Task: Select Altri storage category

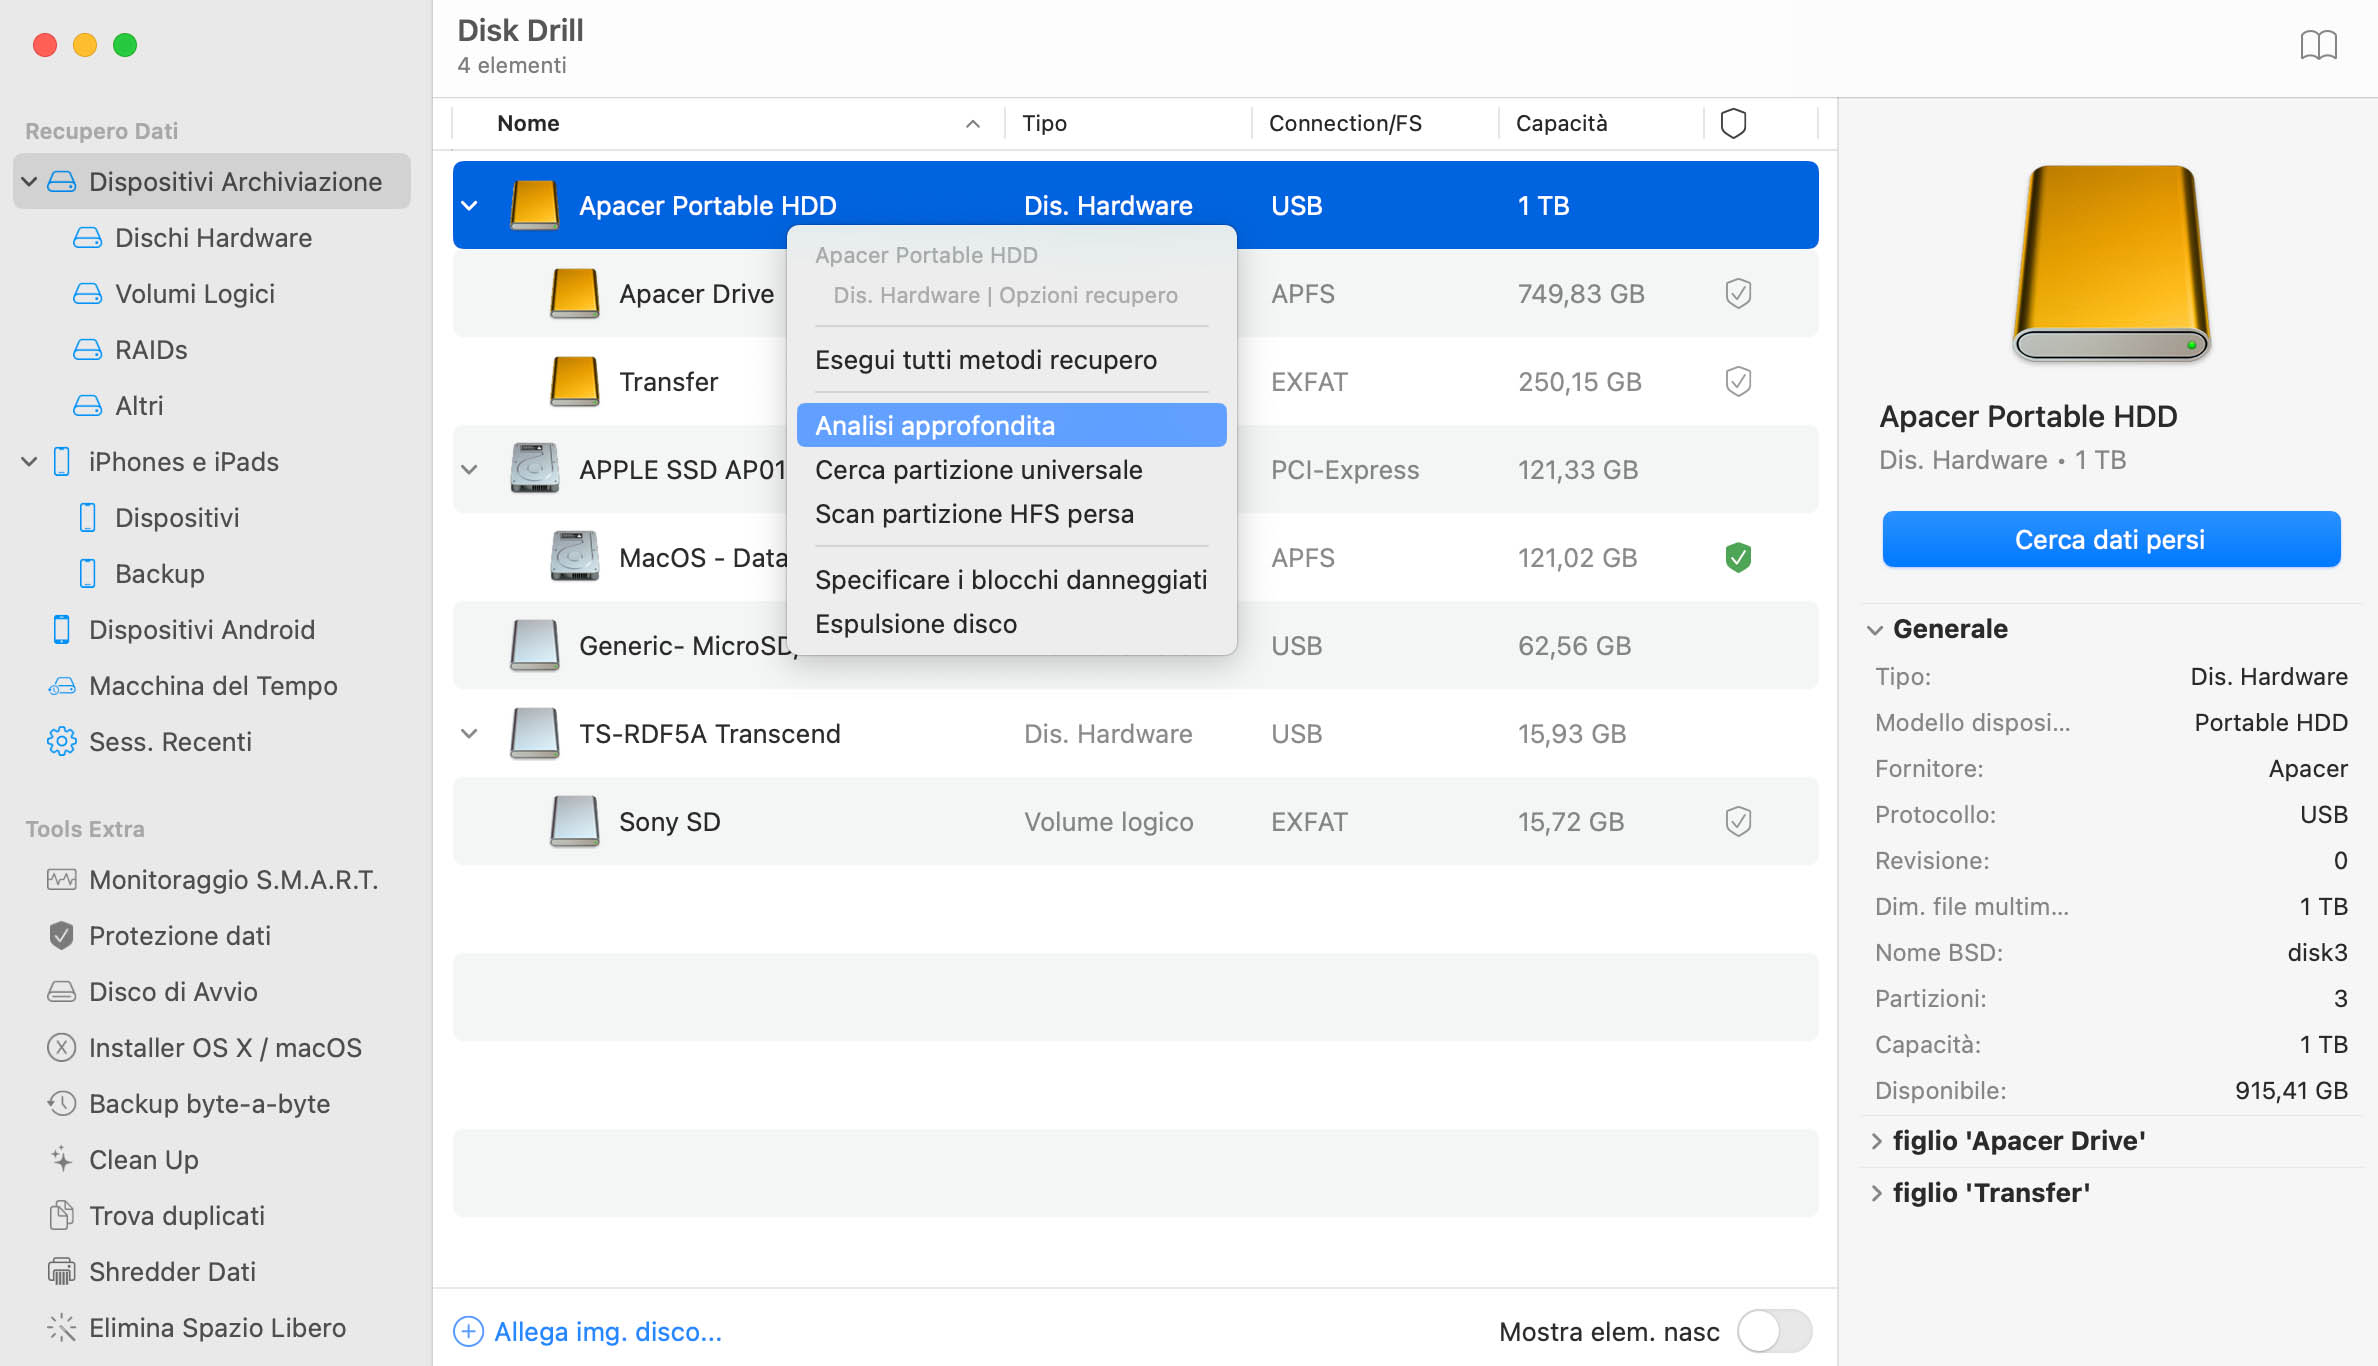Action: (139, 406)
